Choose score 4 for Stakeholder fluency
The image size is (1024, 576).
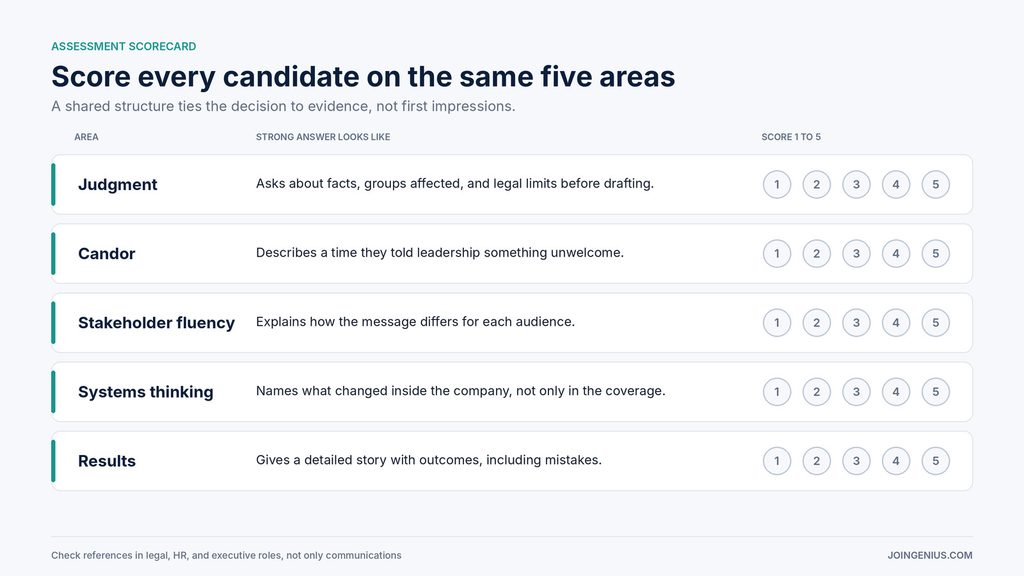point(895,323)
